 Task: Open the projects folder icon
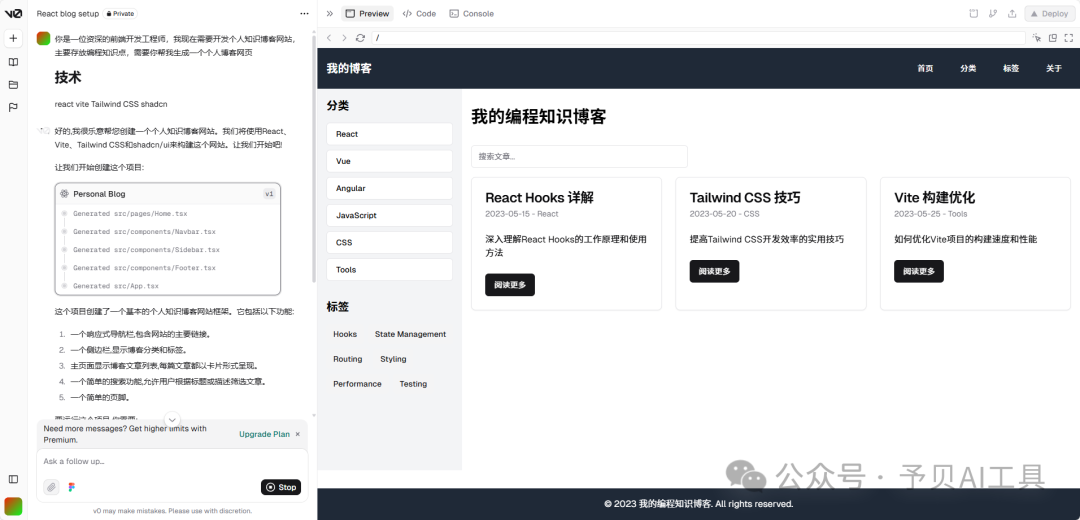[13, 85]
